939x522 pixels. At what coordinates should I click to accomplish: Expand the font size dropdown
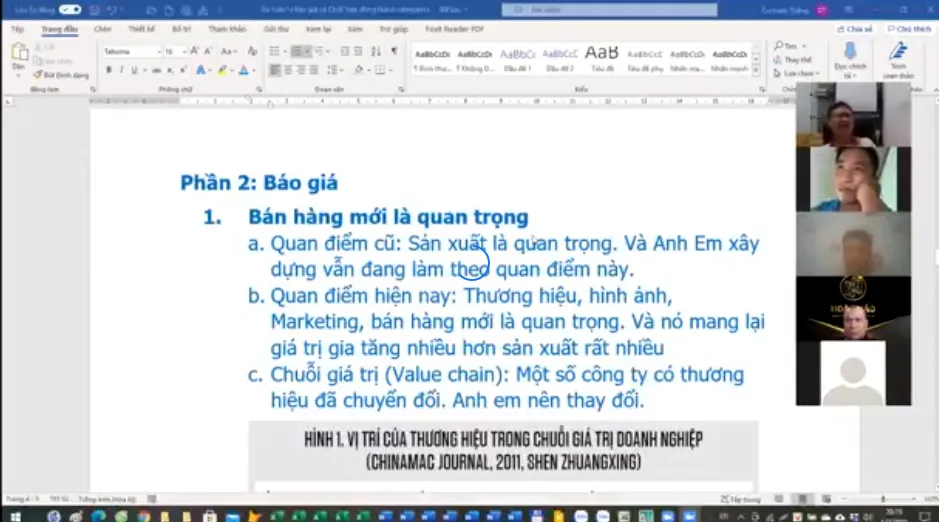point(183,51)
